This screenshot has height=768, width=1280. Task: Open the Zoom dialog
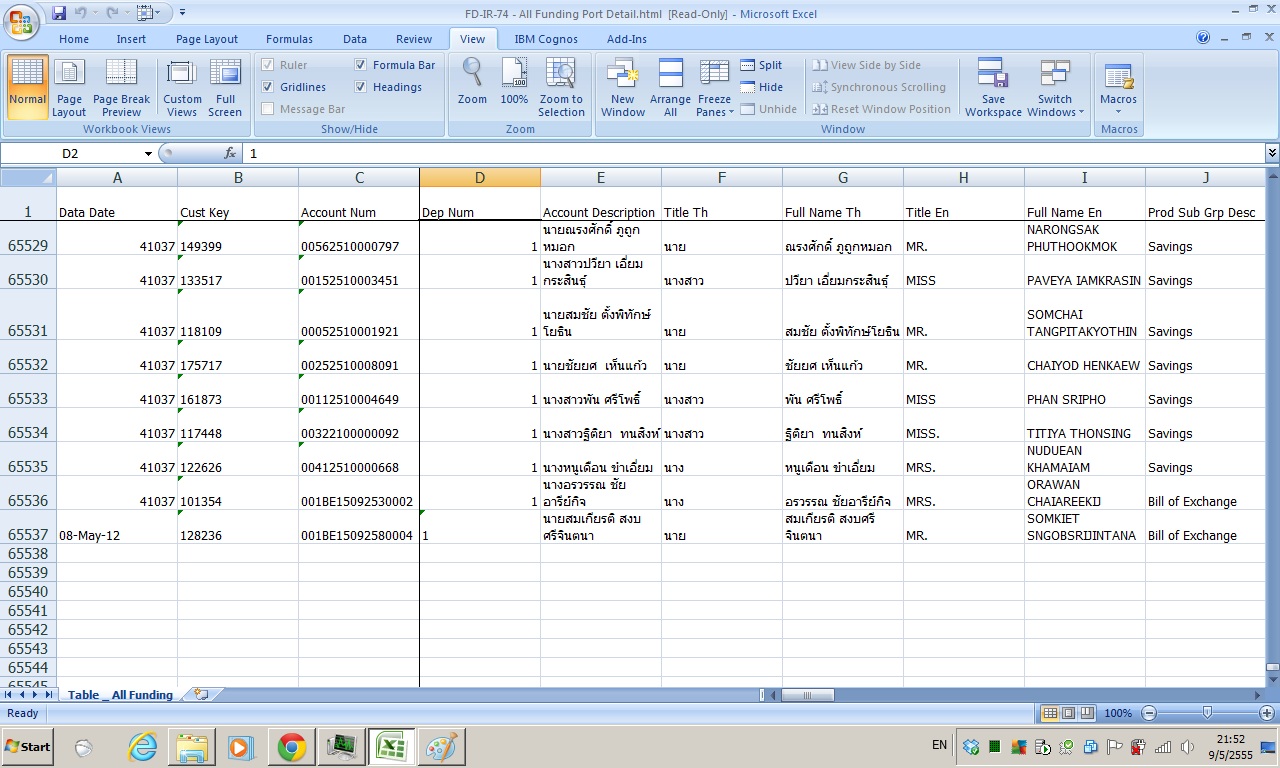click(x=472, y=82)
